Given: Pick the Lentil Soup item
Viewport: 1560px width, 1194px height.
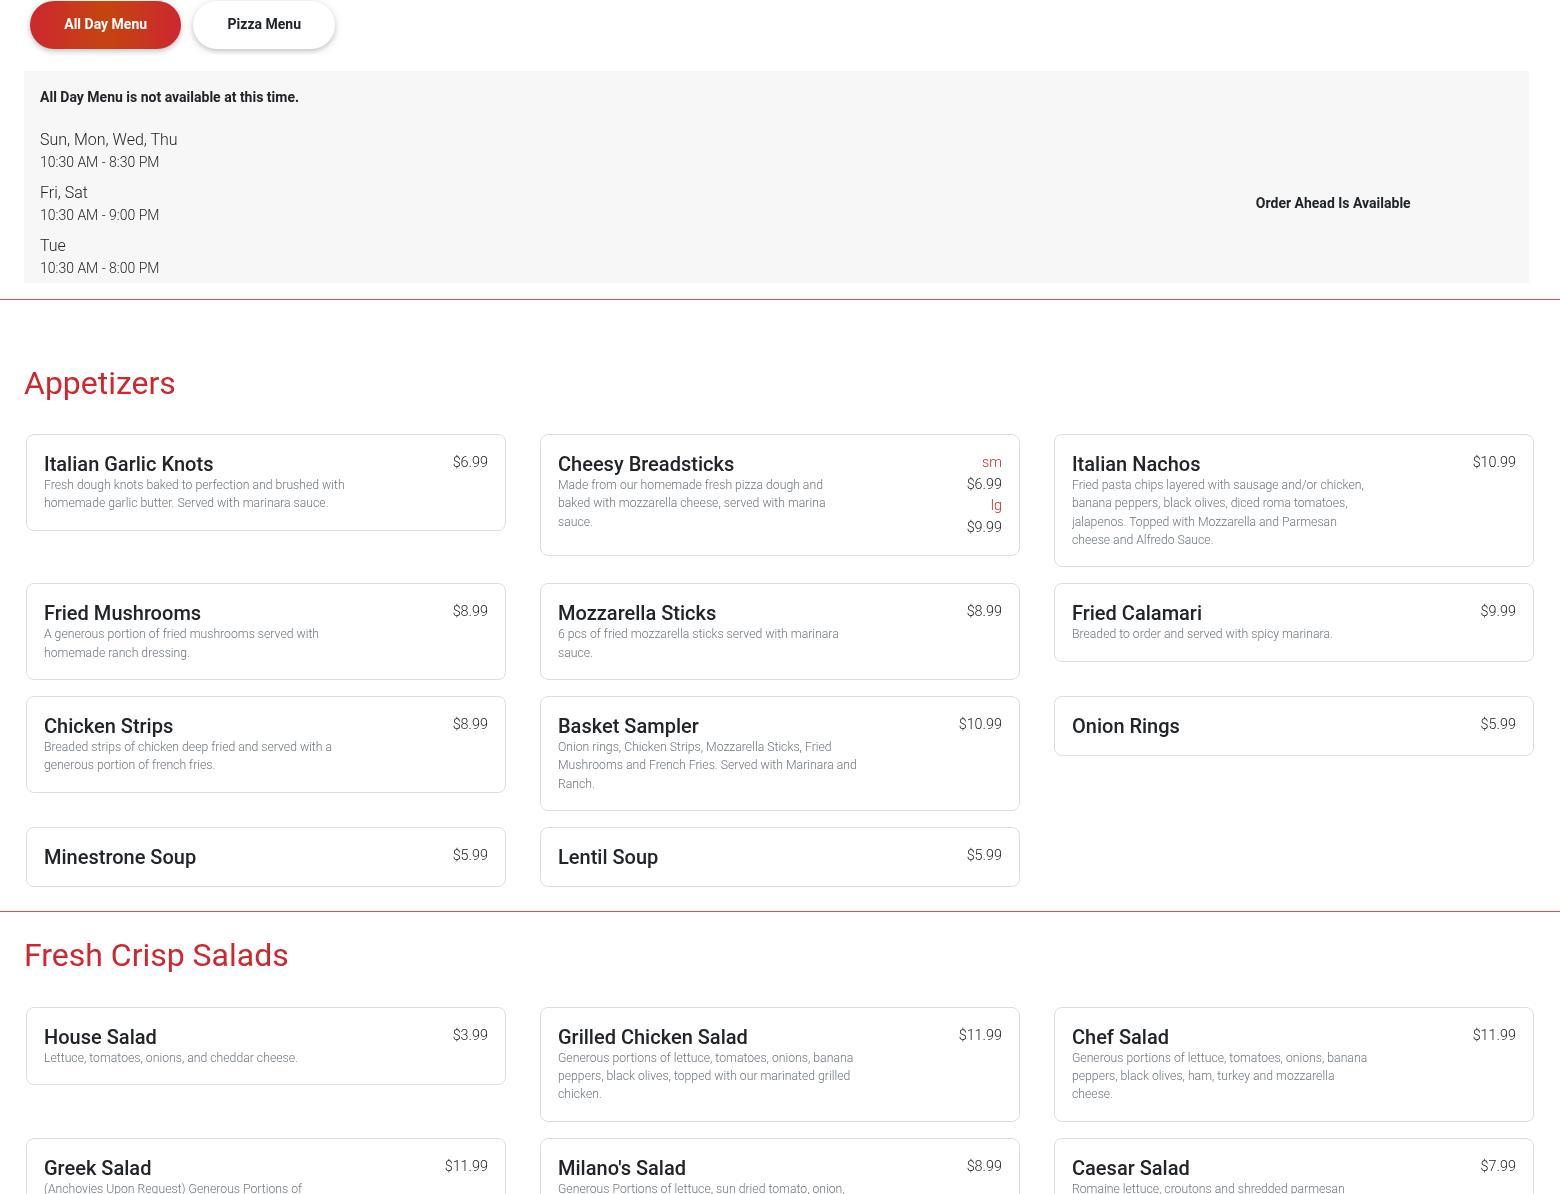Looking at the screenshot, I should coord(779,857).
